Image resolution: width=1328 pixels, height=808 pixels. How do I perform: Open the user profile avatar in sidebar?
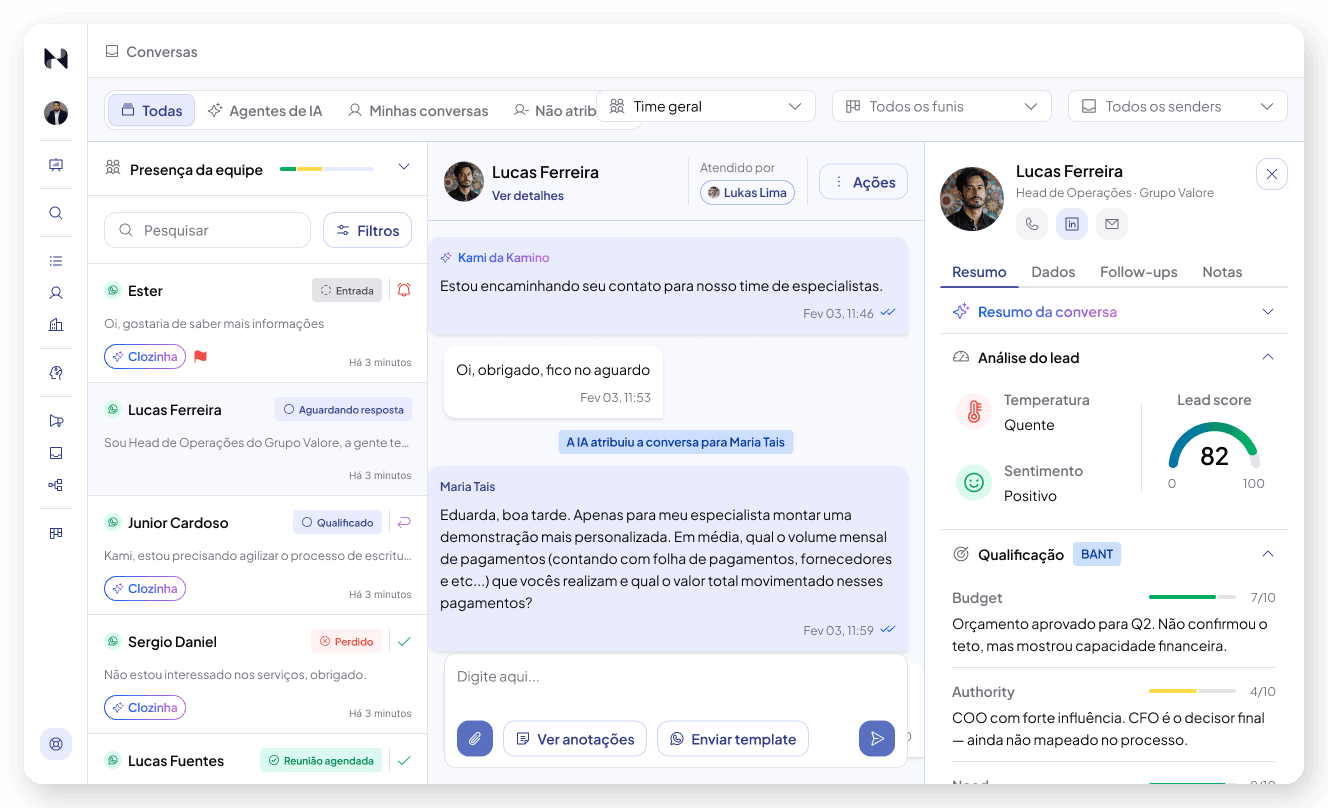(x=56, y=113)
